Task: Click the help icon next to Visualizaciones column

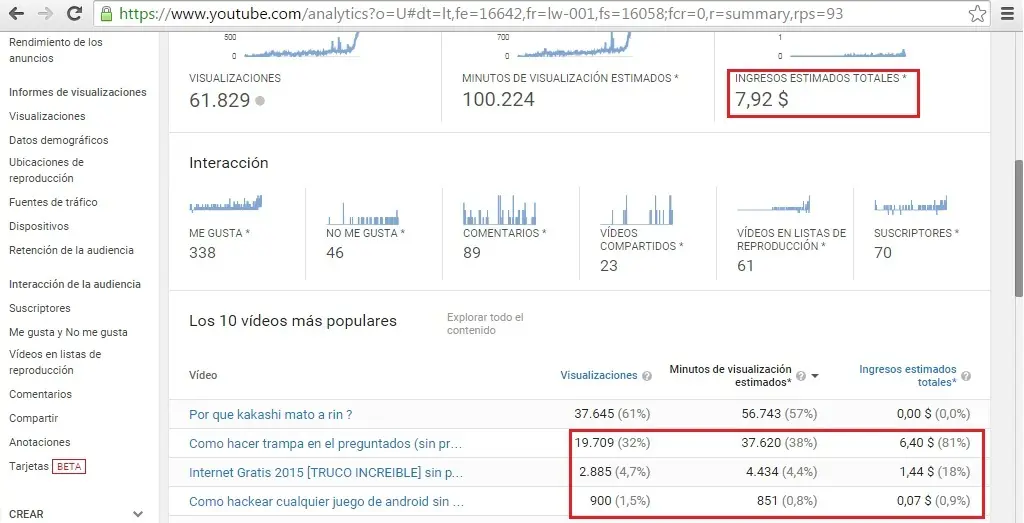Action: coord(647,376)
